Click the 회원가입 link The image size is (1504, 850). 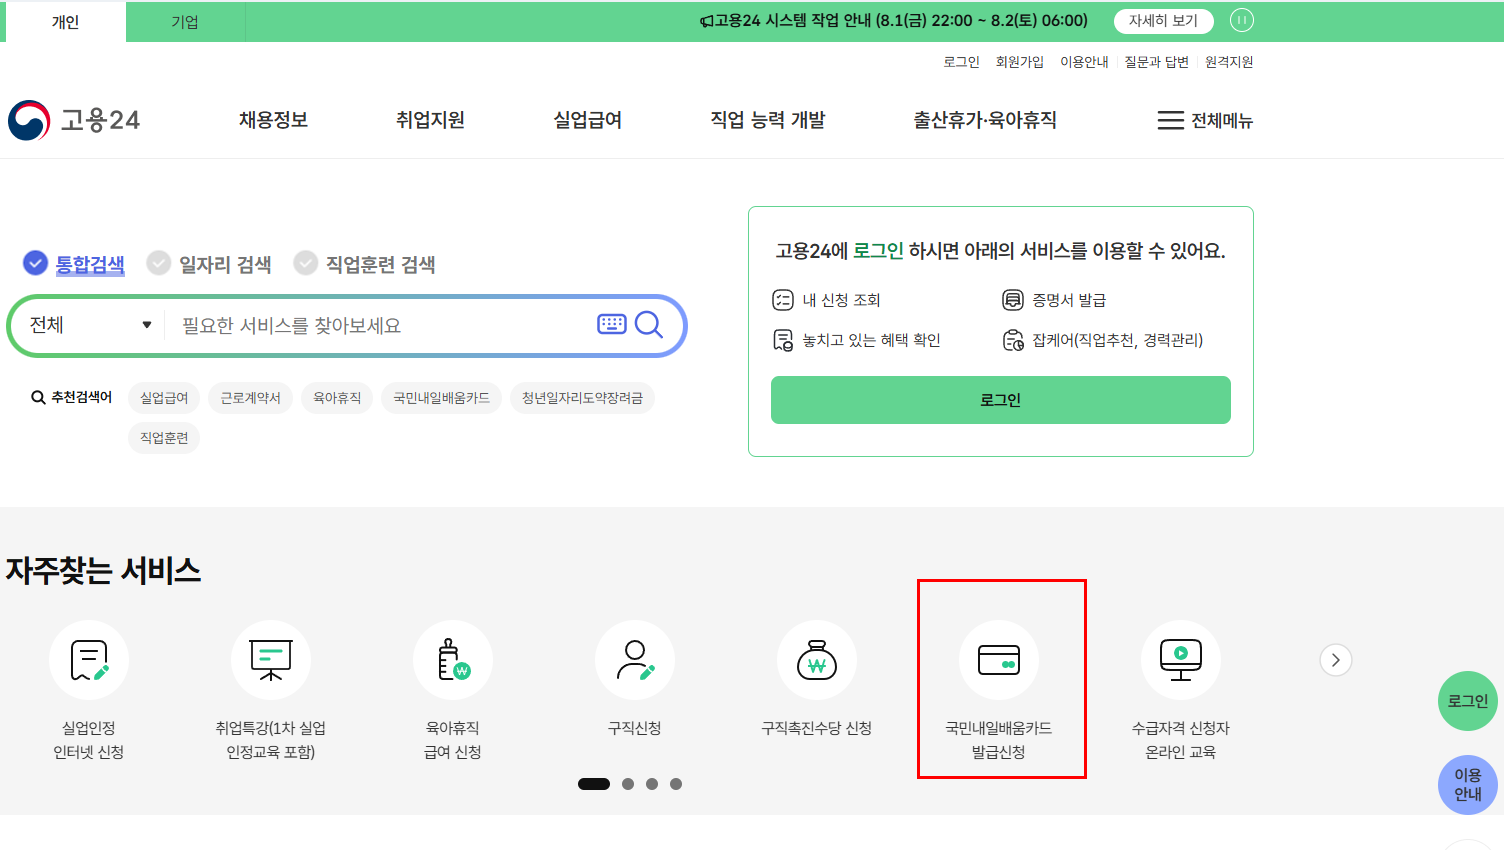[1020, 62]
